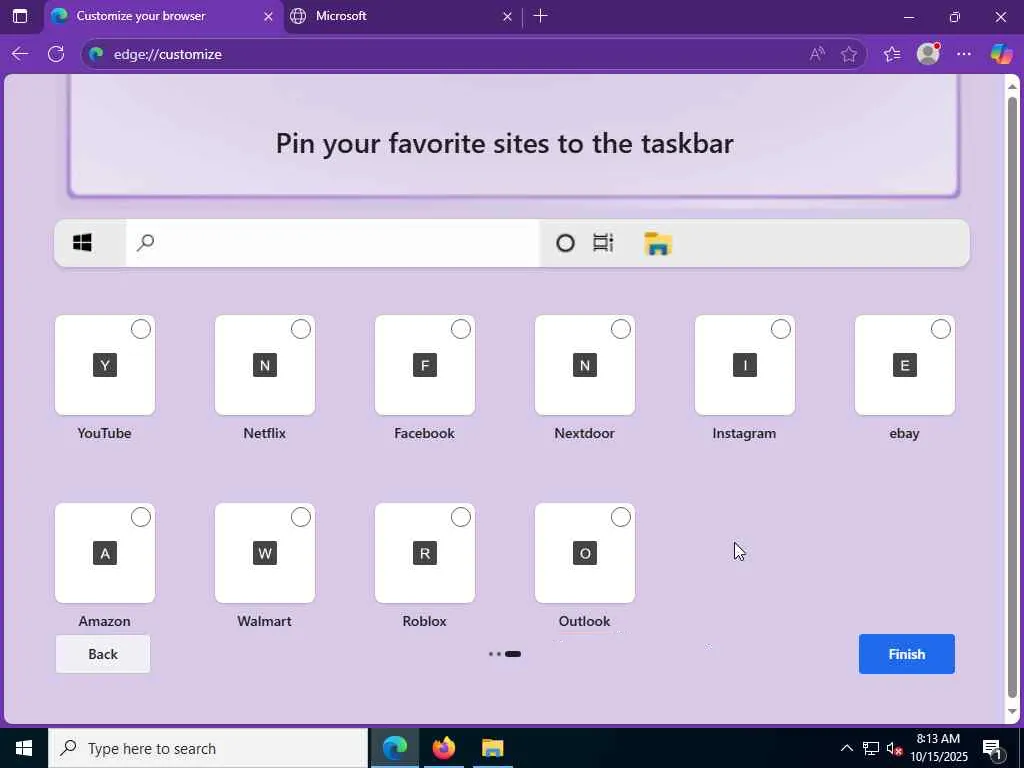
Task: Select the YouTube radio button
Action: tap(141, 329)
